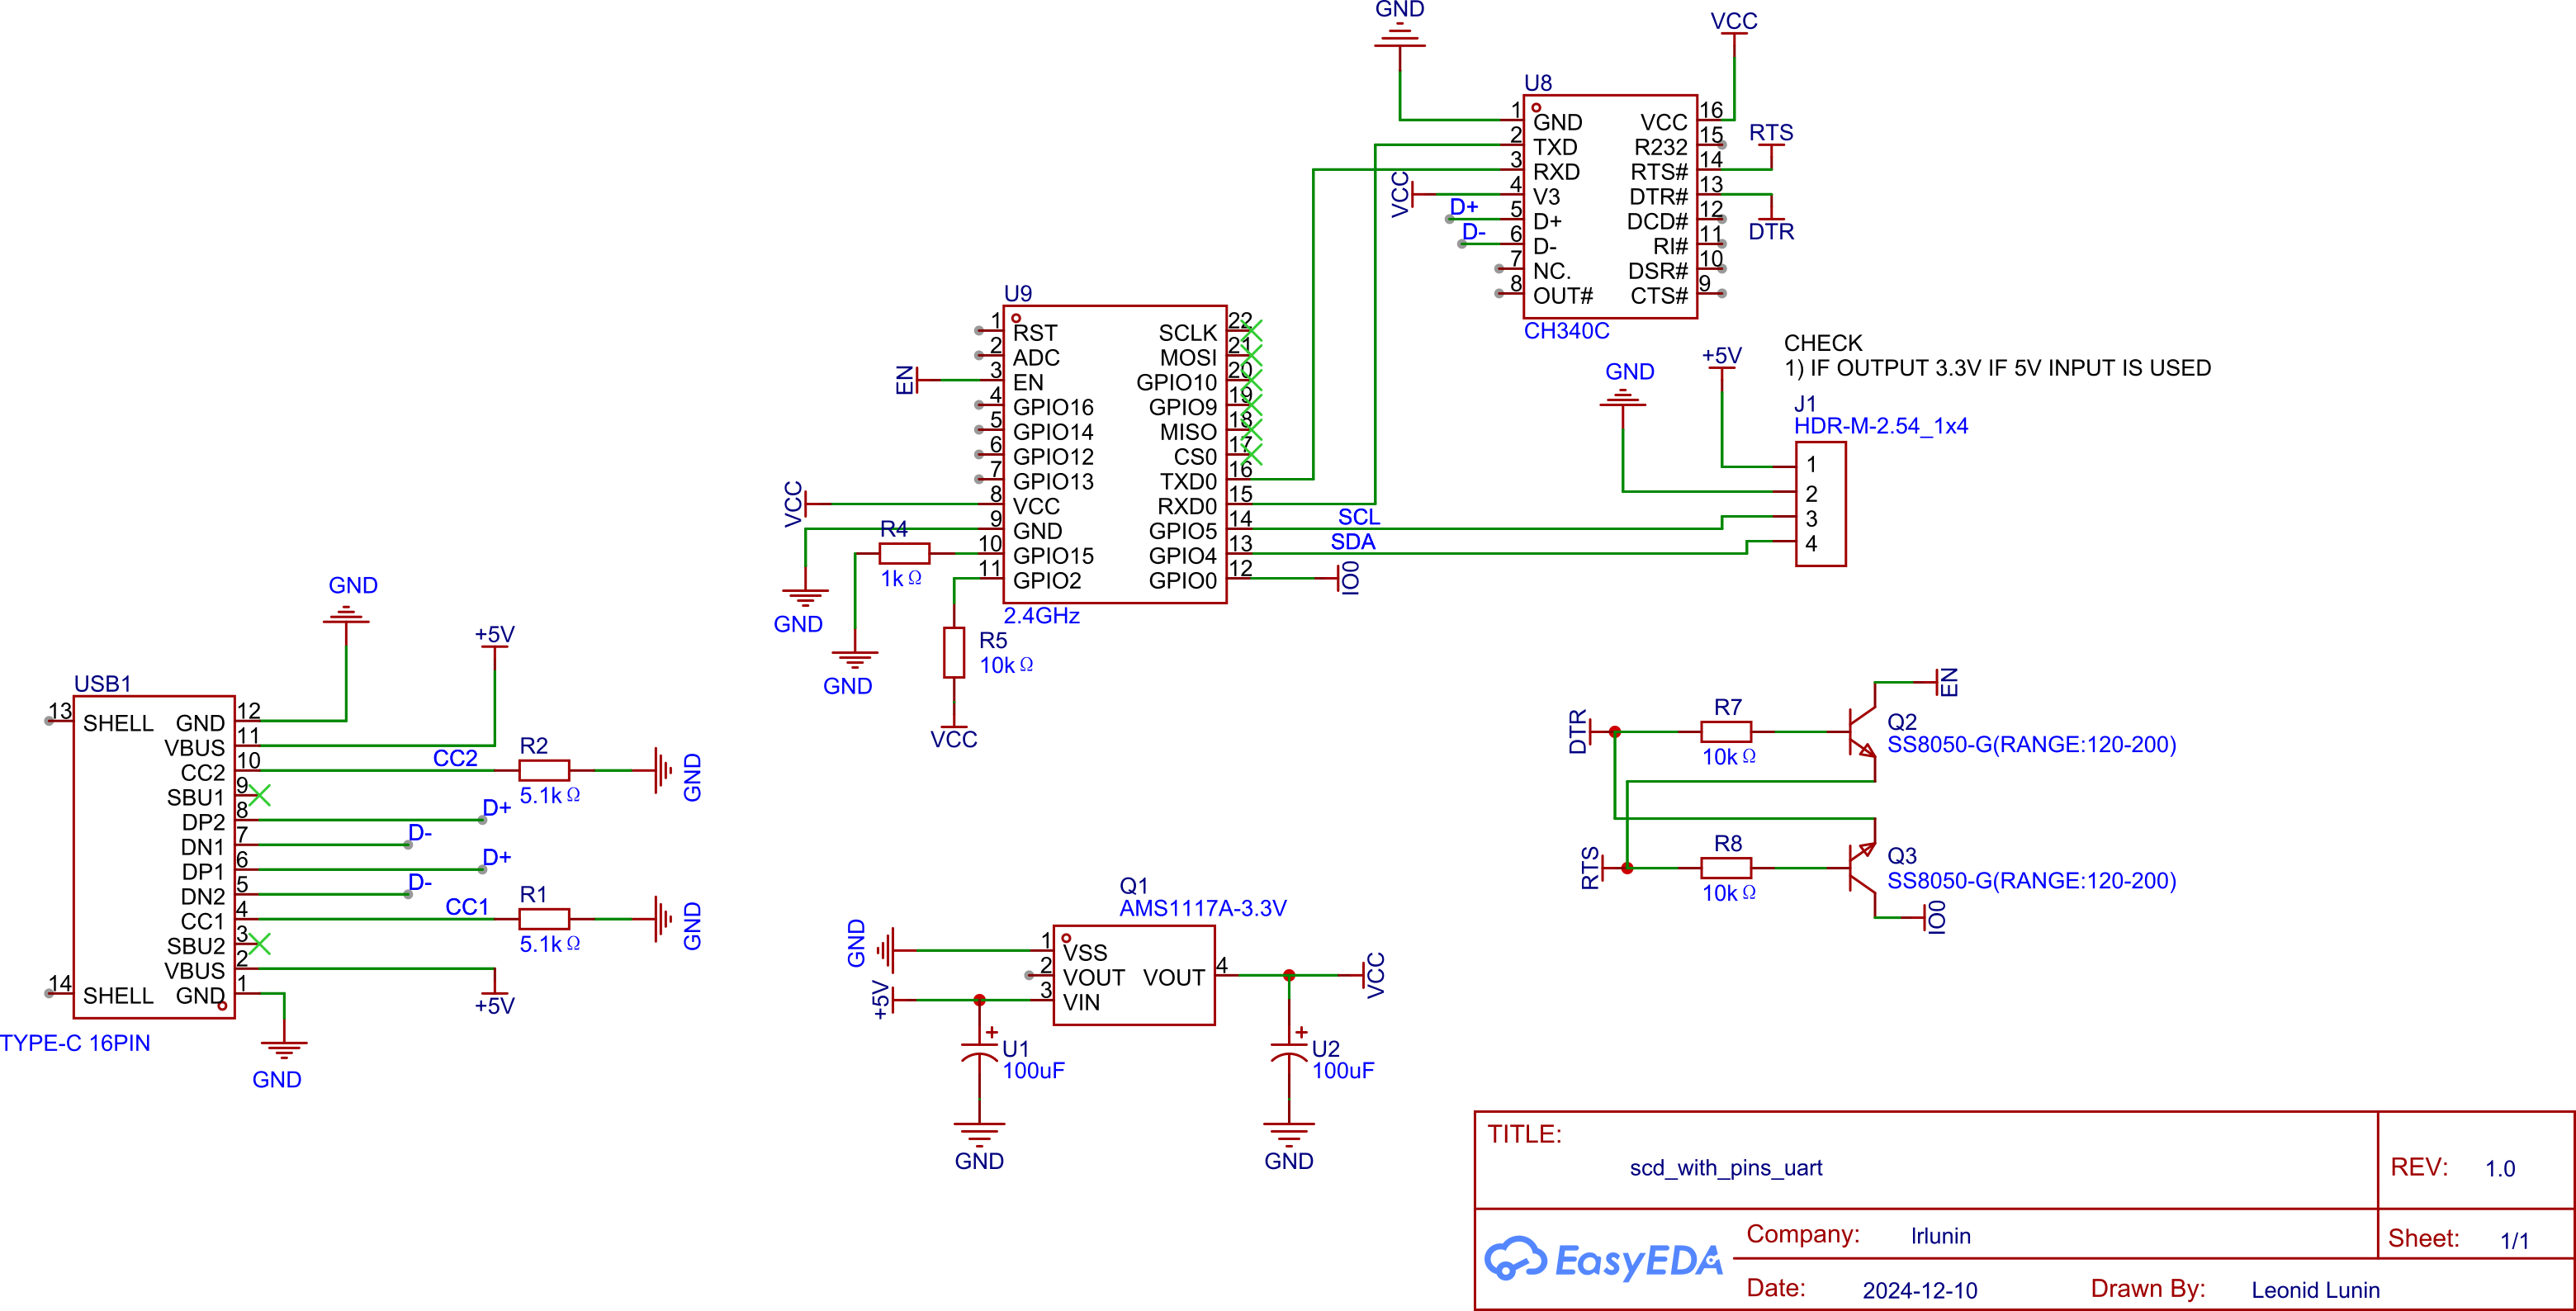Click the no-connect mark on SBU1 pin

[x=260, y=795]
